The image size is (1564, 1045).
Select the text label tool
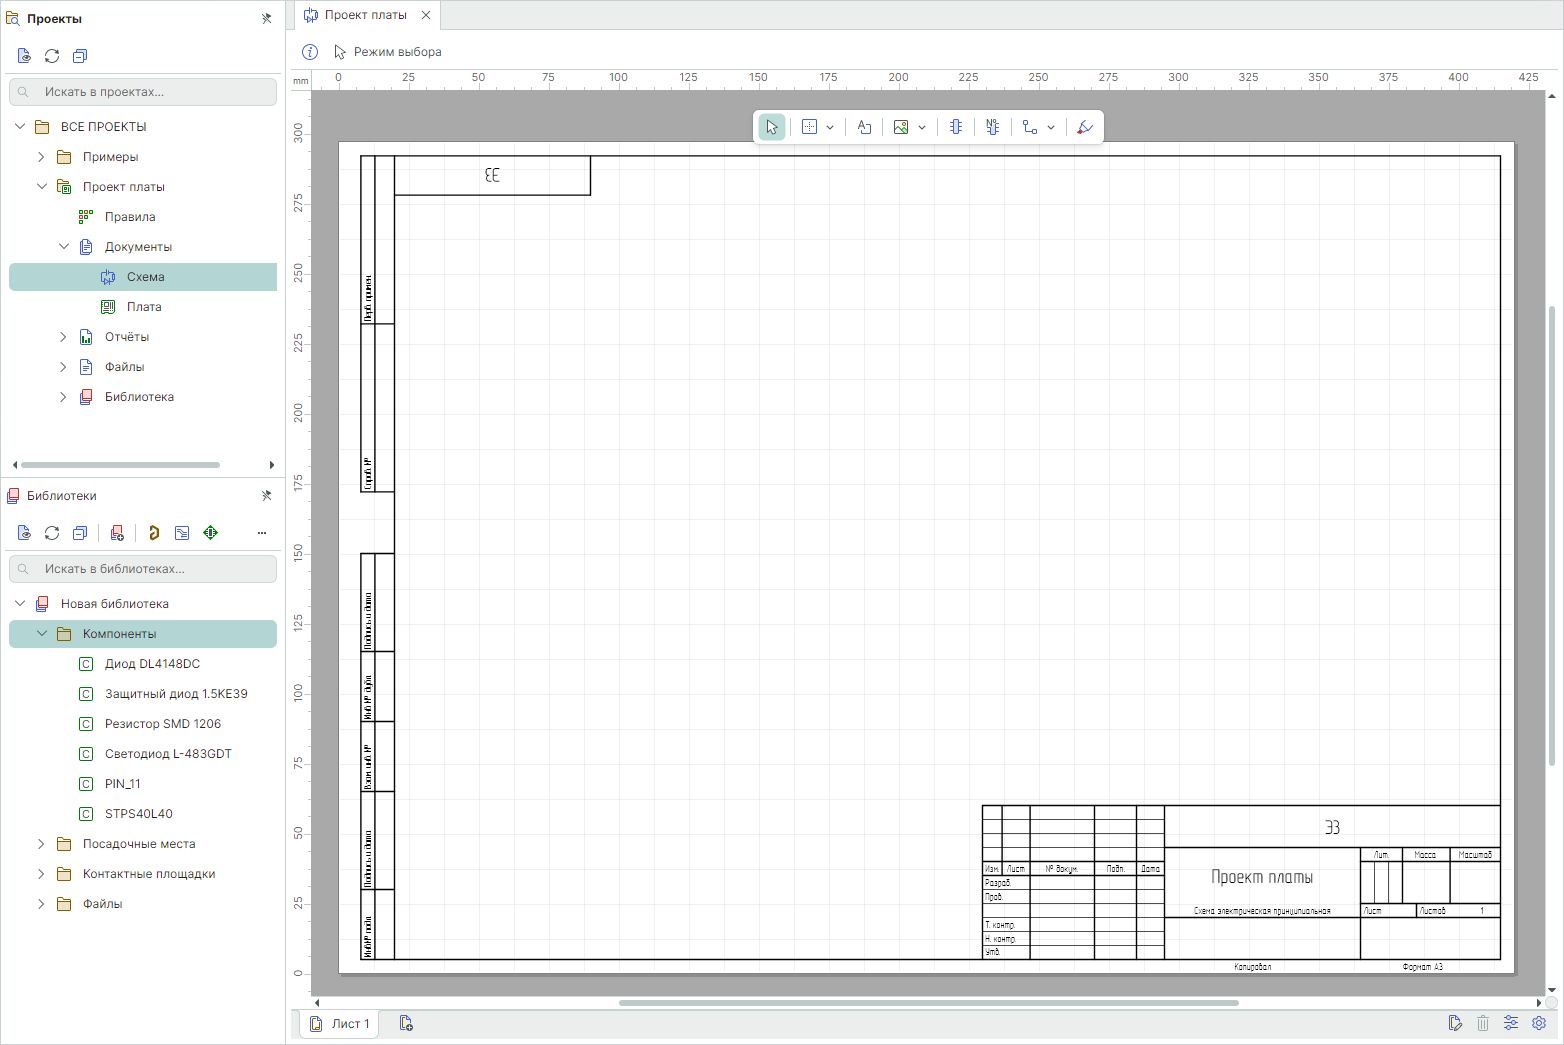pos(864,127)
